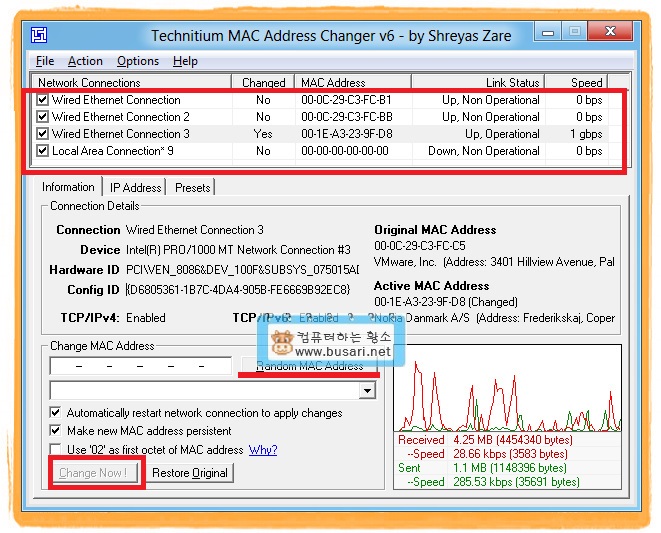Select MAC address 00-1E-A3-23-9F-D8 in list
The height and width of the screenshot is (533, 661).
[347, 134]
